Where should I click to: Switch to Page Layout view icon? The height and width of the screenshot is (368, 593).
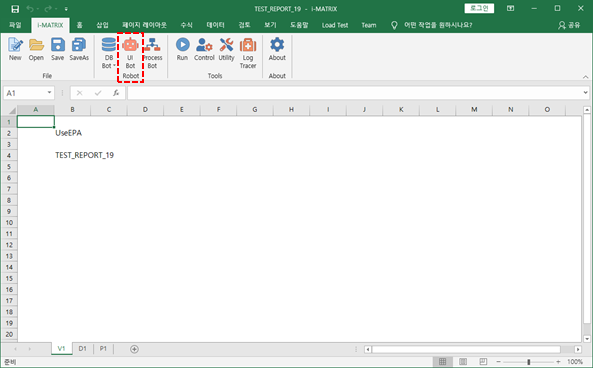pyautogui.click(x=463, y=362)
